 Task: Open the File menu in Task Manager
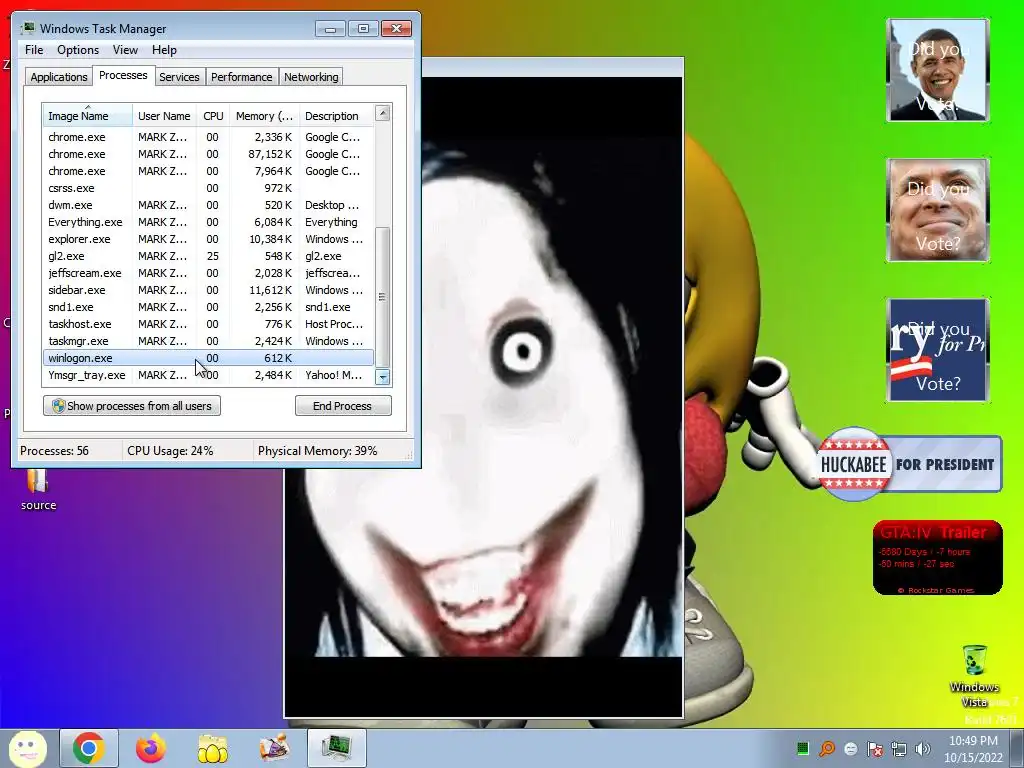pyautogui.click(x=34, y=50)
